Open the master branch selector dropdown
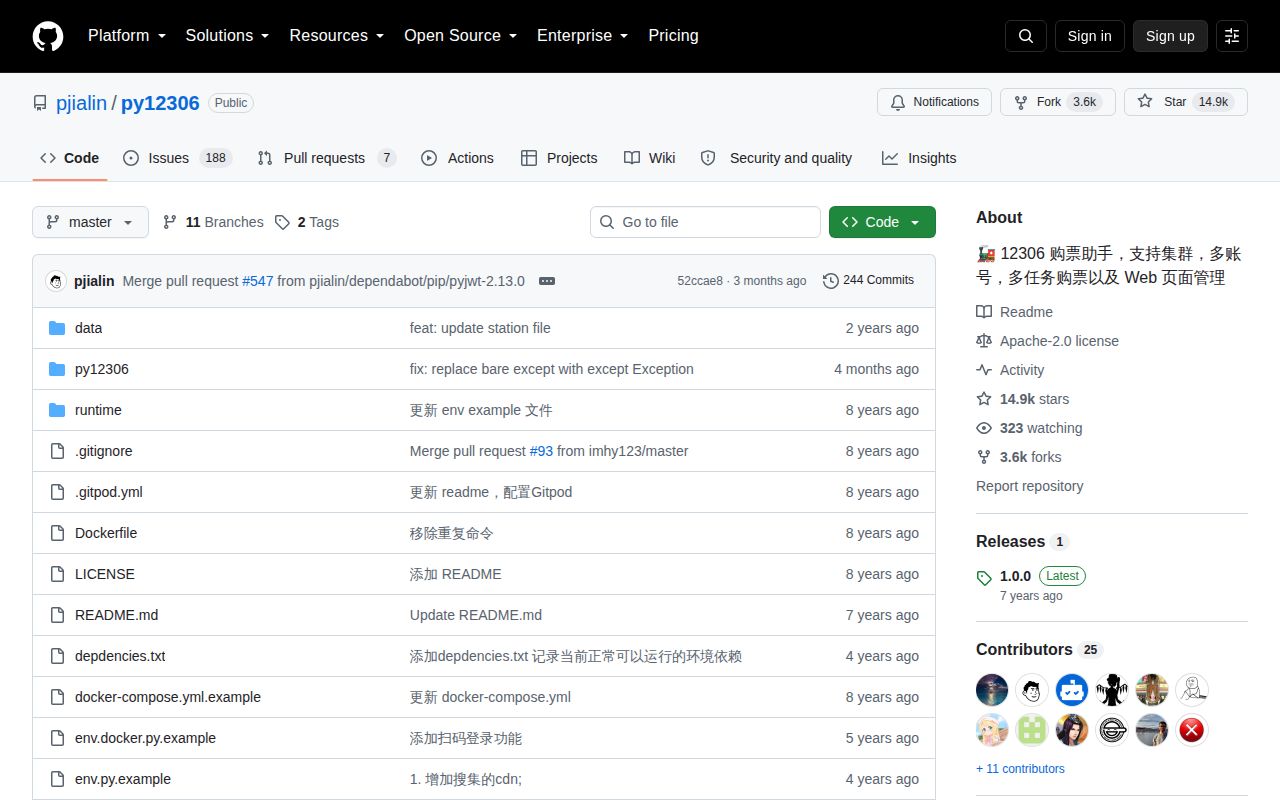 click(x=90, y=222)
